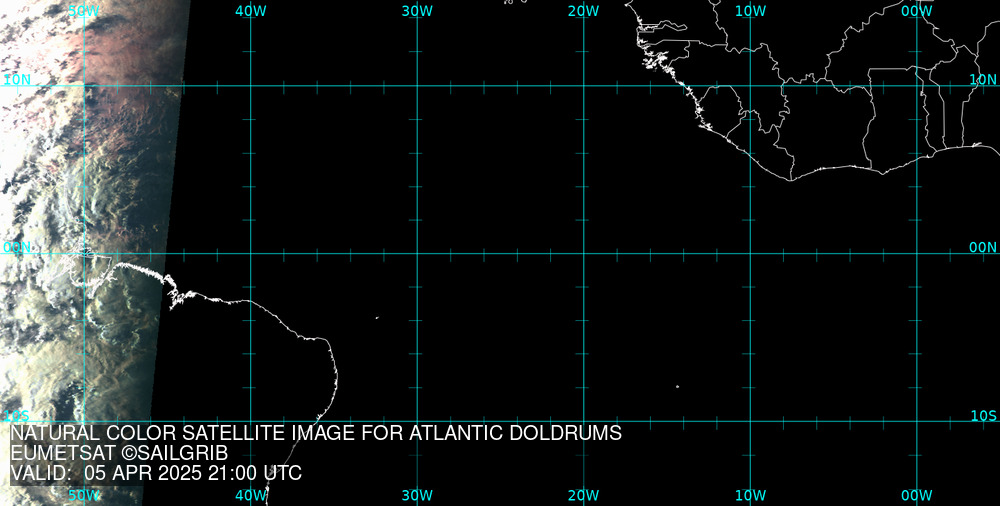Click the '50W' longitude label in the bottom row
1000x506 pixels.
(84, 495)
